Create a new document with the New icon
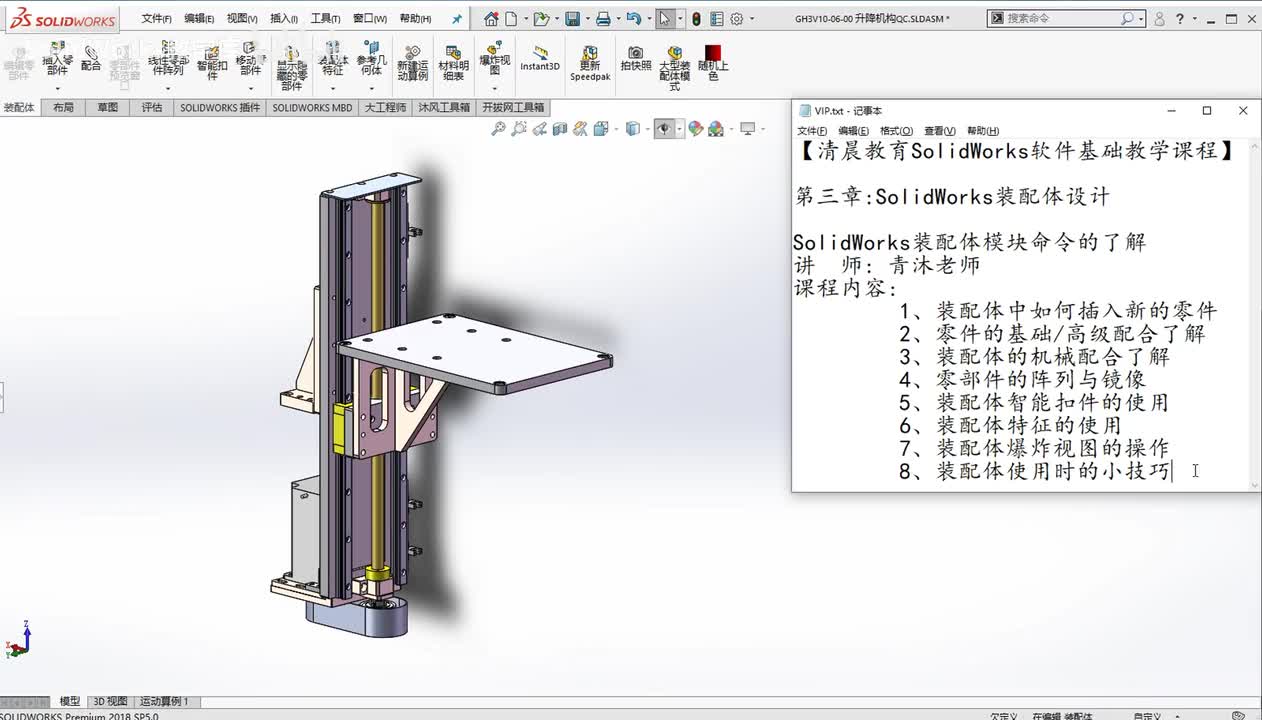The width and height of the screenshot is (1262, 720). [511, 18]
